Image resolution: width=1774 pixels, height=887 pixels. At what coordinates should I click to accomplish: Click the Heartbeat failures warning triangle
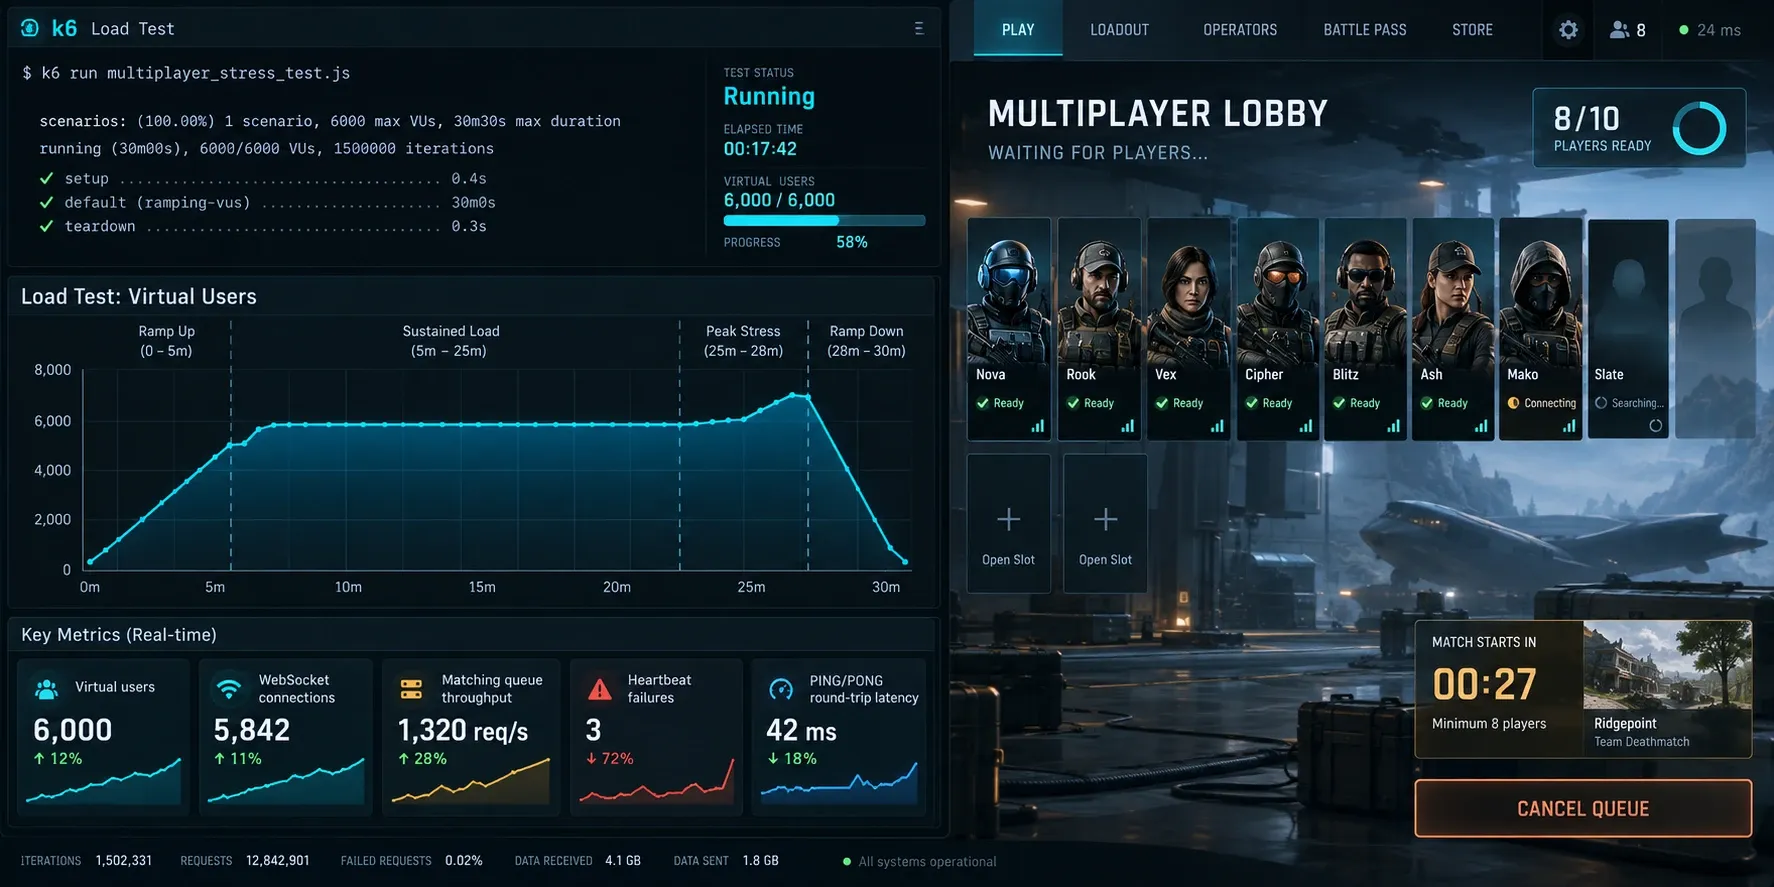tap(600, 688)
